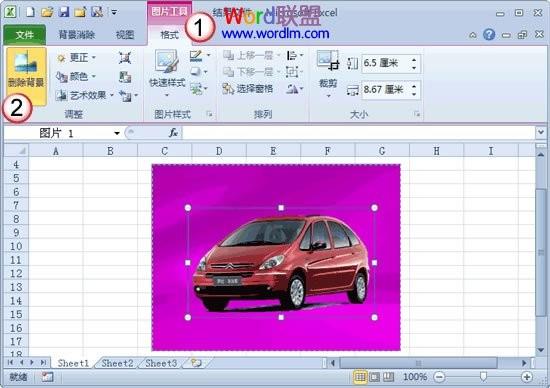550x388 pixels.
Task: Select row 5 header
Action: (16, 178)
